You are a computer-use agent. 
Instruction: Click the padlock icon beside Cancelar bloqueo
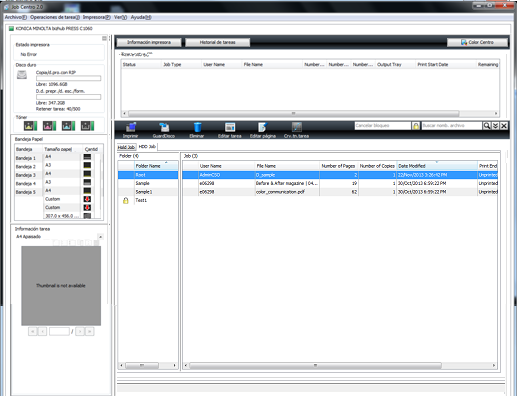coord(416,126)
